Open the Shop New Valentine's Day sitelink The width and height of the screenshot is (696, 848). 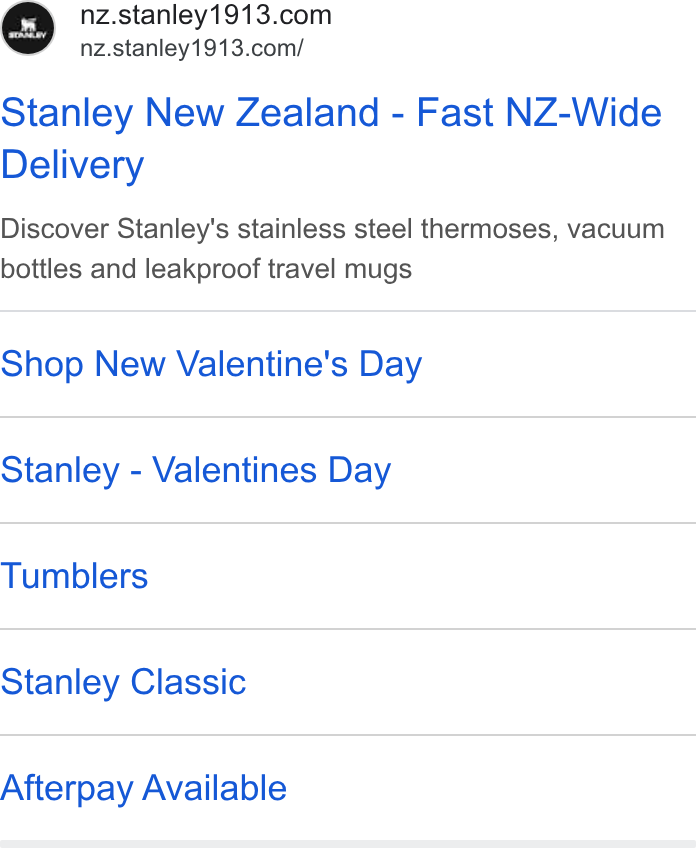pyautogui.click(x=211, y=364)
